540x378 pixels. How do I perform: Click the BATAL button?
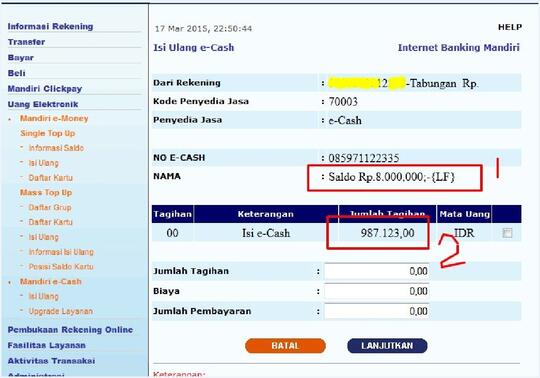pos(285,346)
